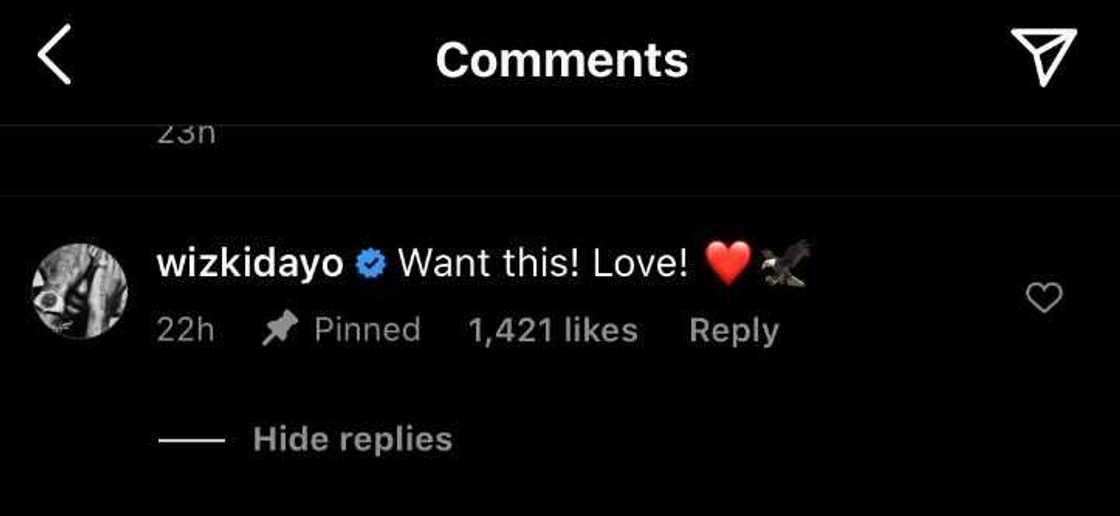Open wizkidayo's profile picture

[80, 291]
